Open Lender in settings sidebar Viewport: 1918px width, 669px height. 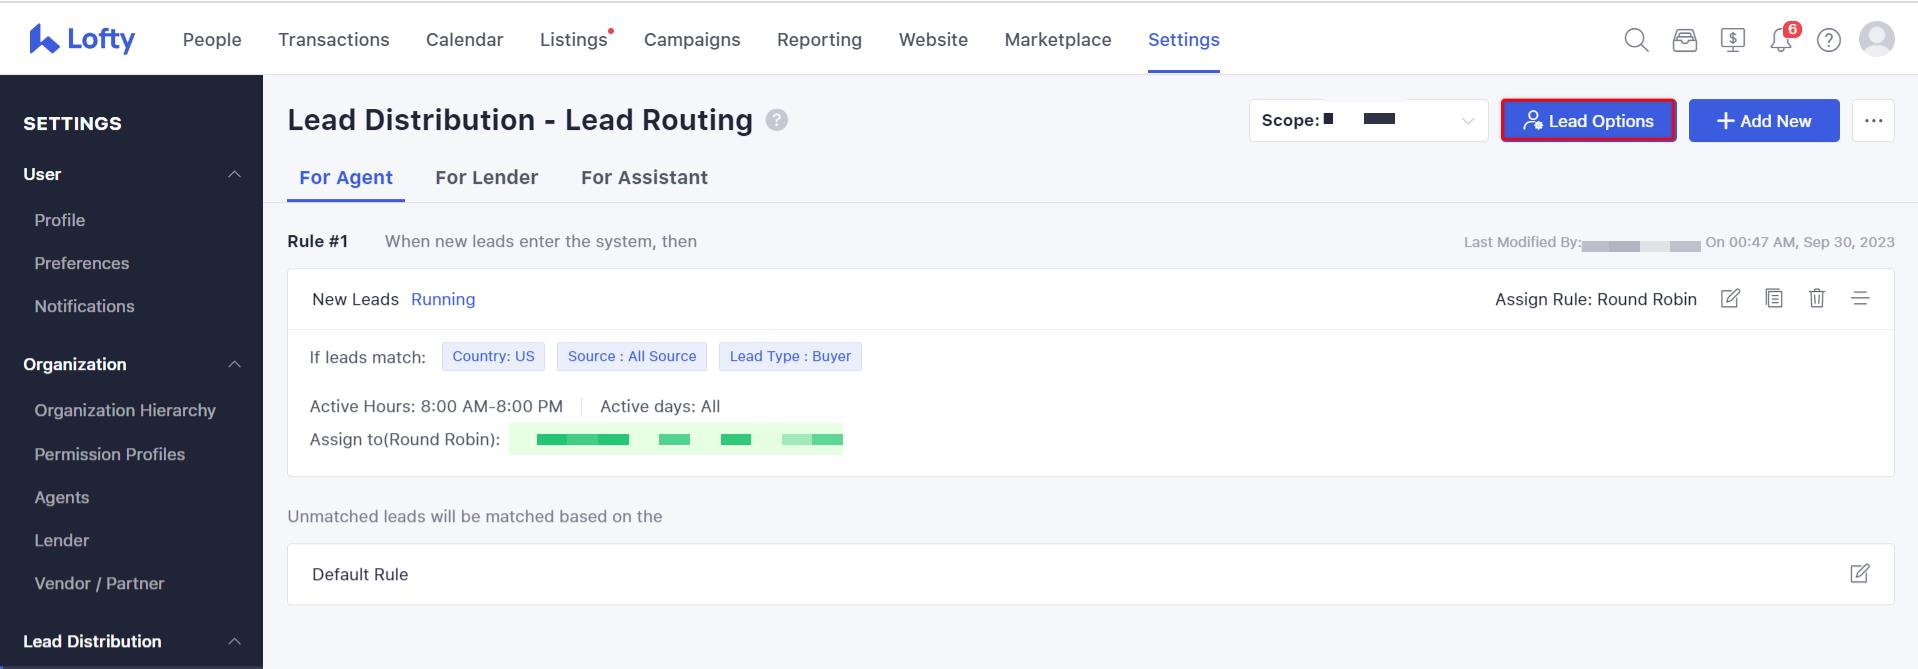coord(62,540)
